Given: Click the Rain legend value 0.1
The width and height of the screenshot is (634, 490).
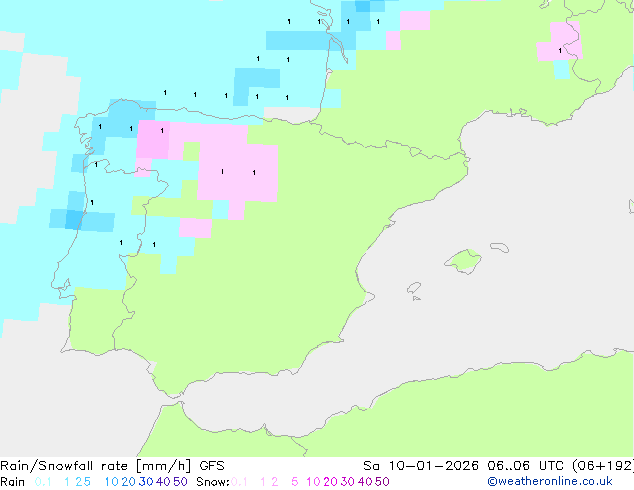Looking at the screenshot, I should (43, 482).
